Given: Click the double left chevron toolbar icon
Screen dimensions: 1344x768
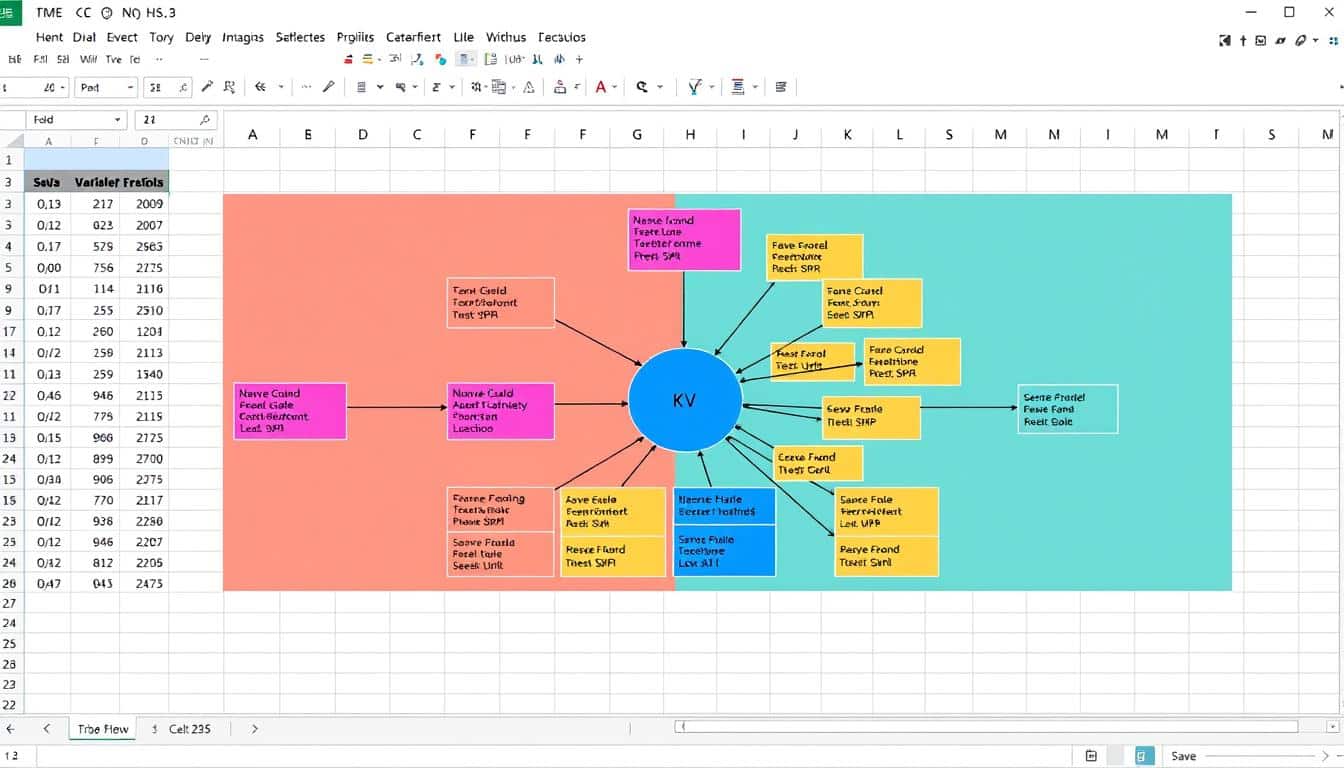Looking at the screenshot, I should click(x=261, y=87).
